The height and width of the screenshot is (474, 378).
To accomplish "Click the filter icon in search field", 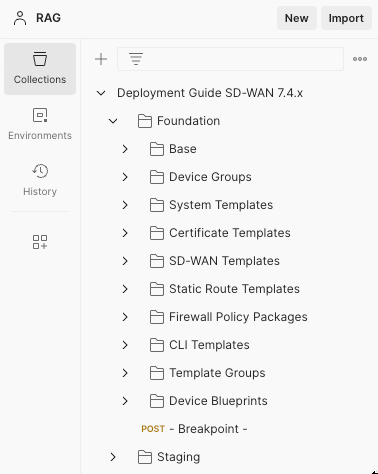I will point(136,59).
